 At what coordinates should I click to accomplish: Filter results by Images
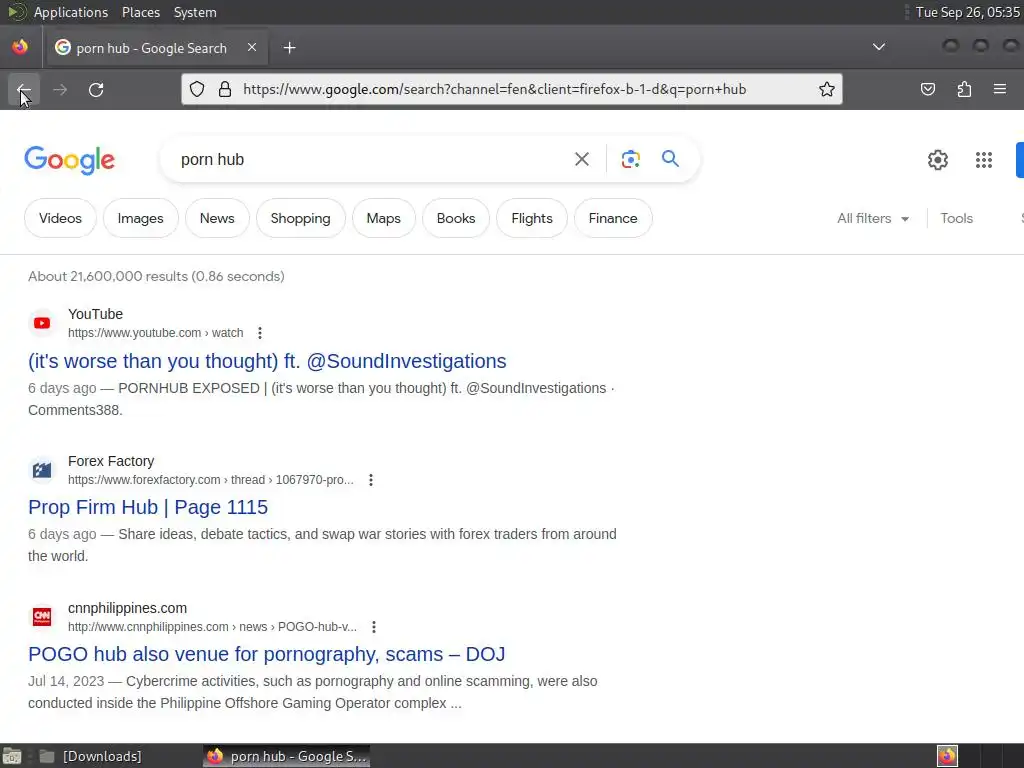click(140, 218)
